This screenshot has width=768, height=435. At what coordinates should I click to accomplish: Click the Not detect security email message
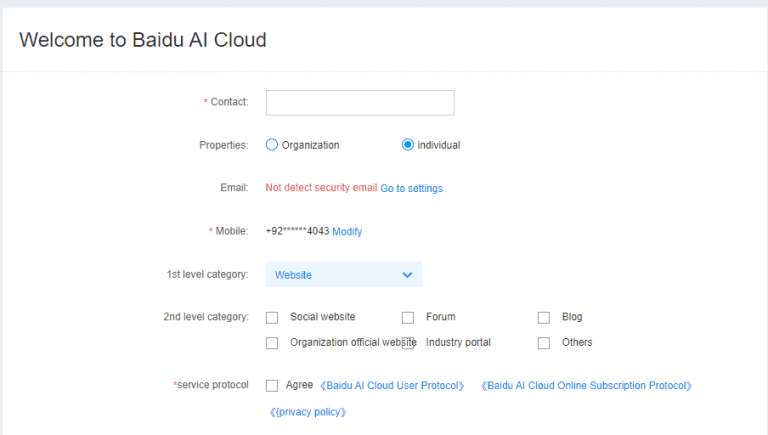[x=321, y=188]
